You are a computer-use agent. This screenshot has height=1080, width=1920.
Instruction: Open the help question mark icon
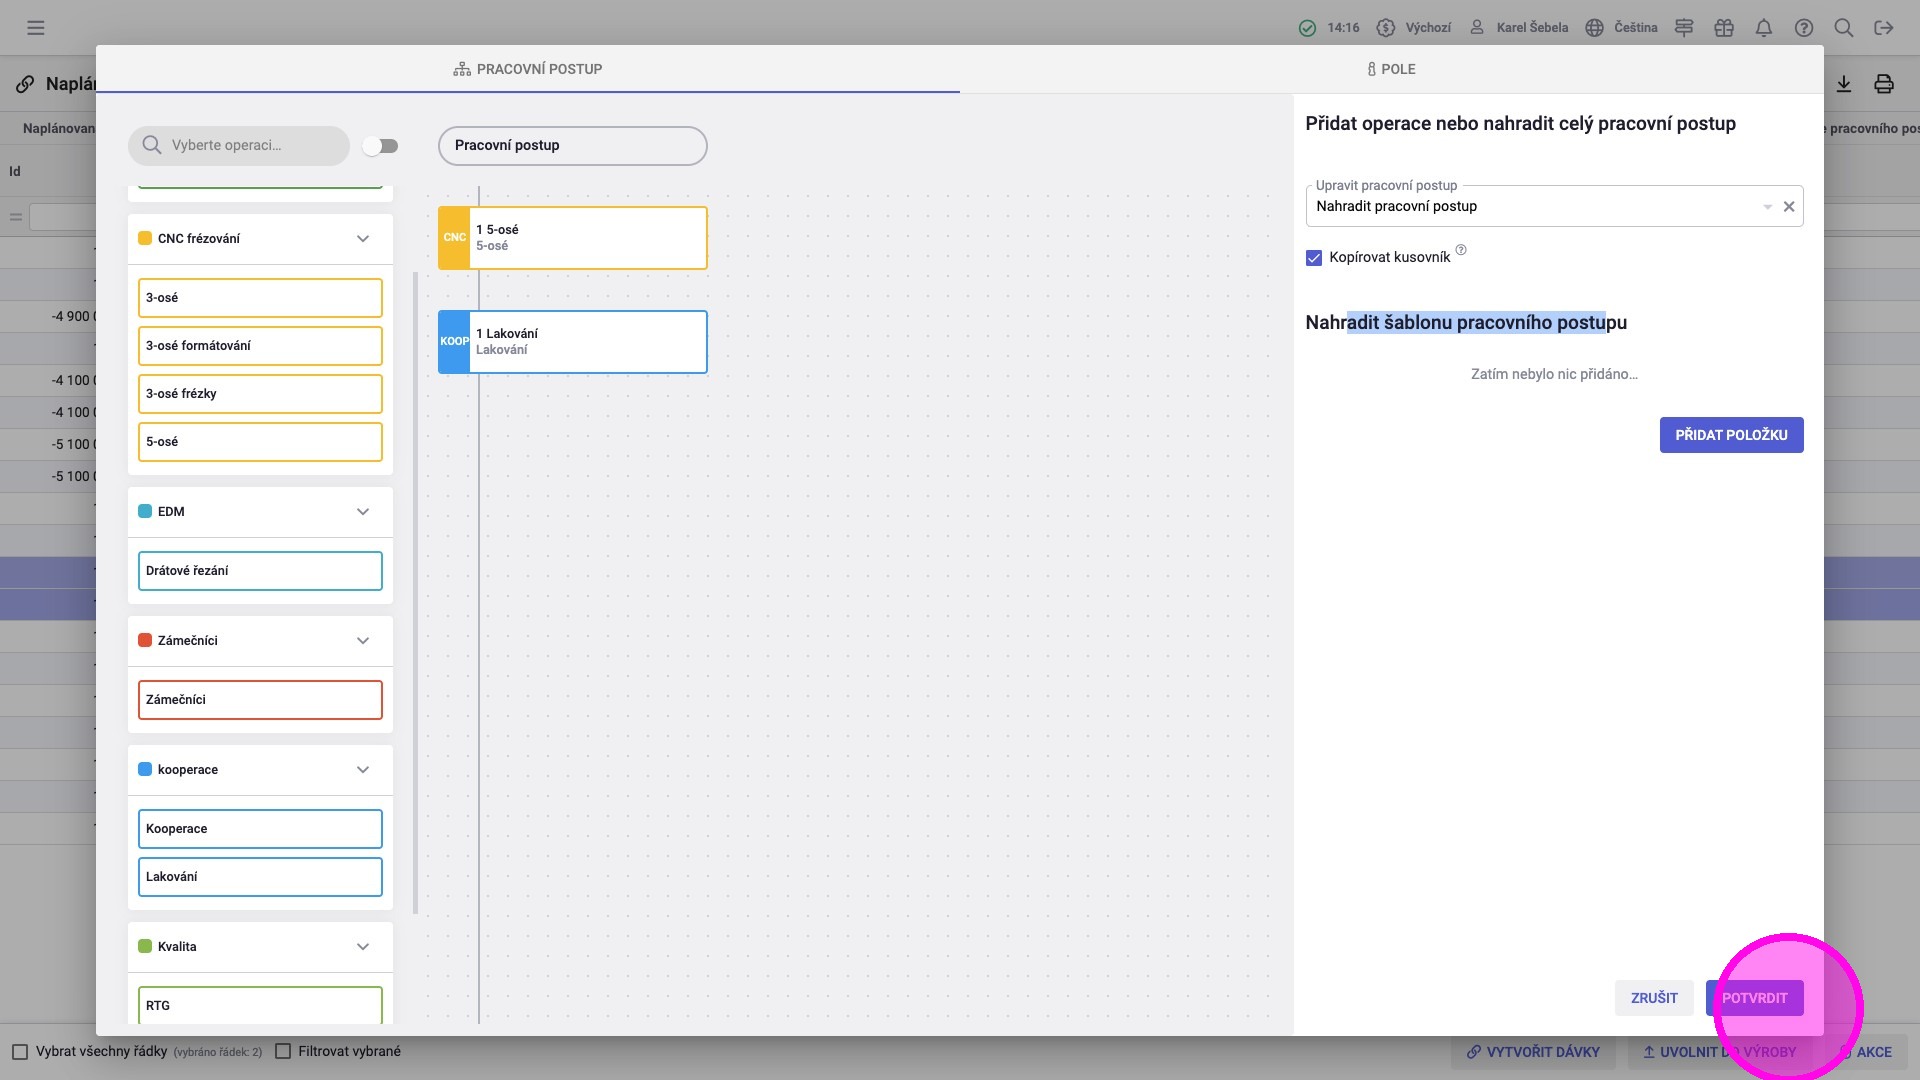coord(1803,28)
